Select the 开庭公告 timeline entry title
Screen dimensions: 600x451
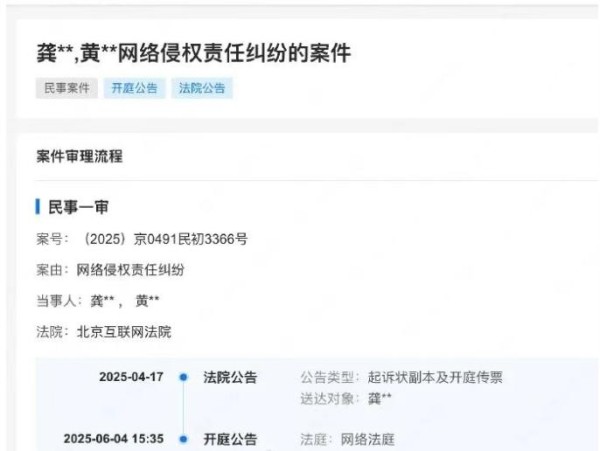(230, 439)
